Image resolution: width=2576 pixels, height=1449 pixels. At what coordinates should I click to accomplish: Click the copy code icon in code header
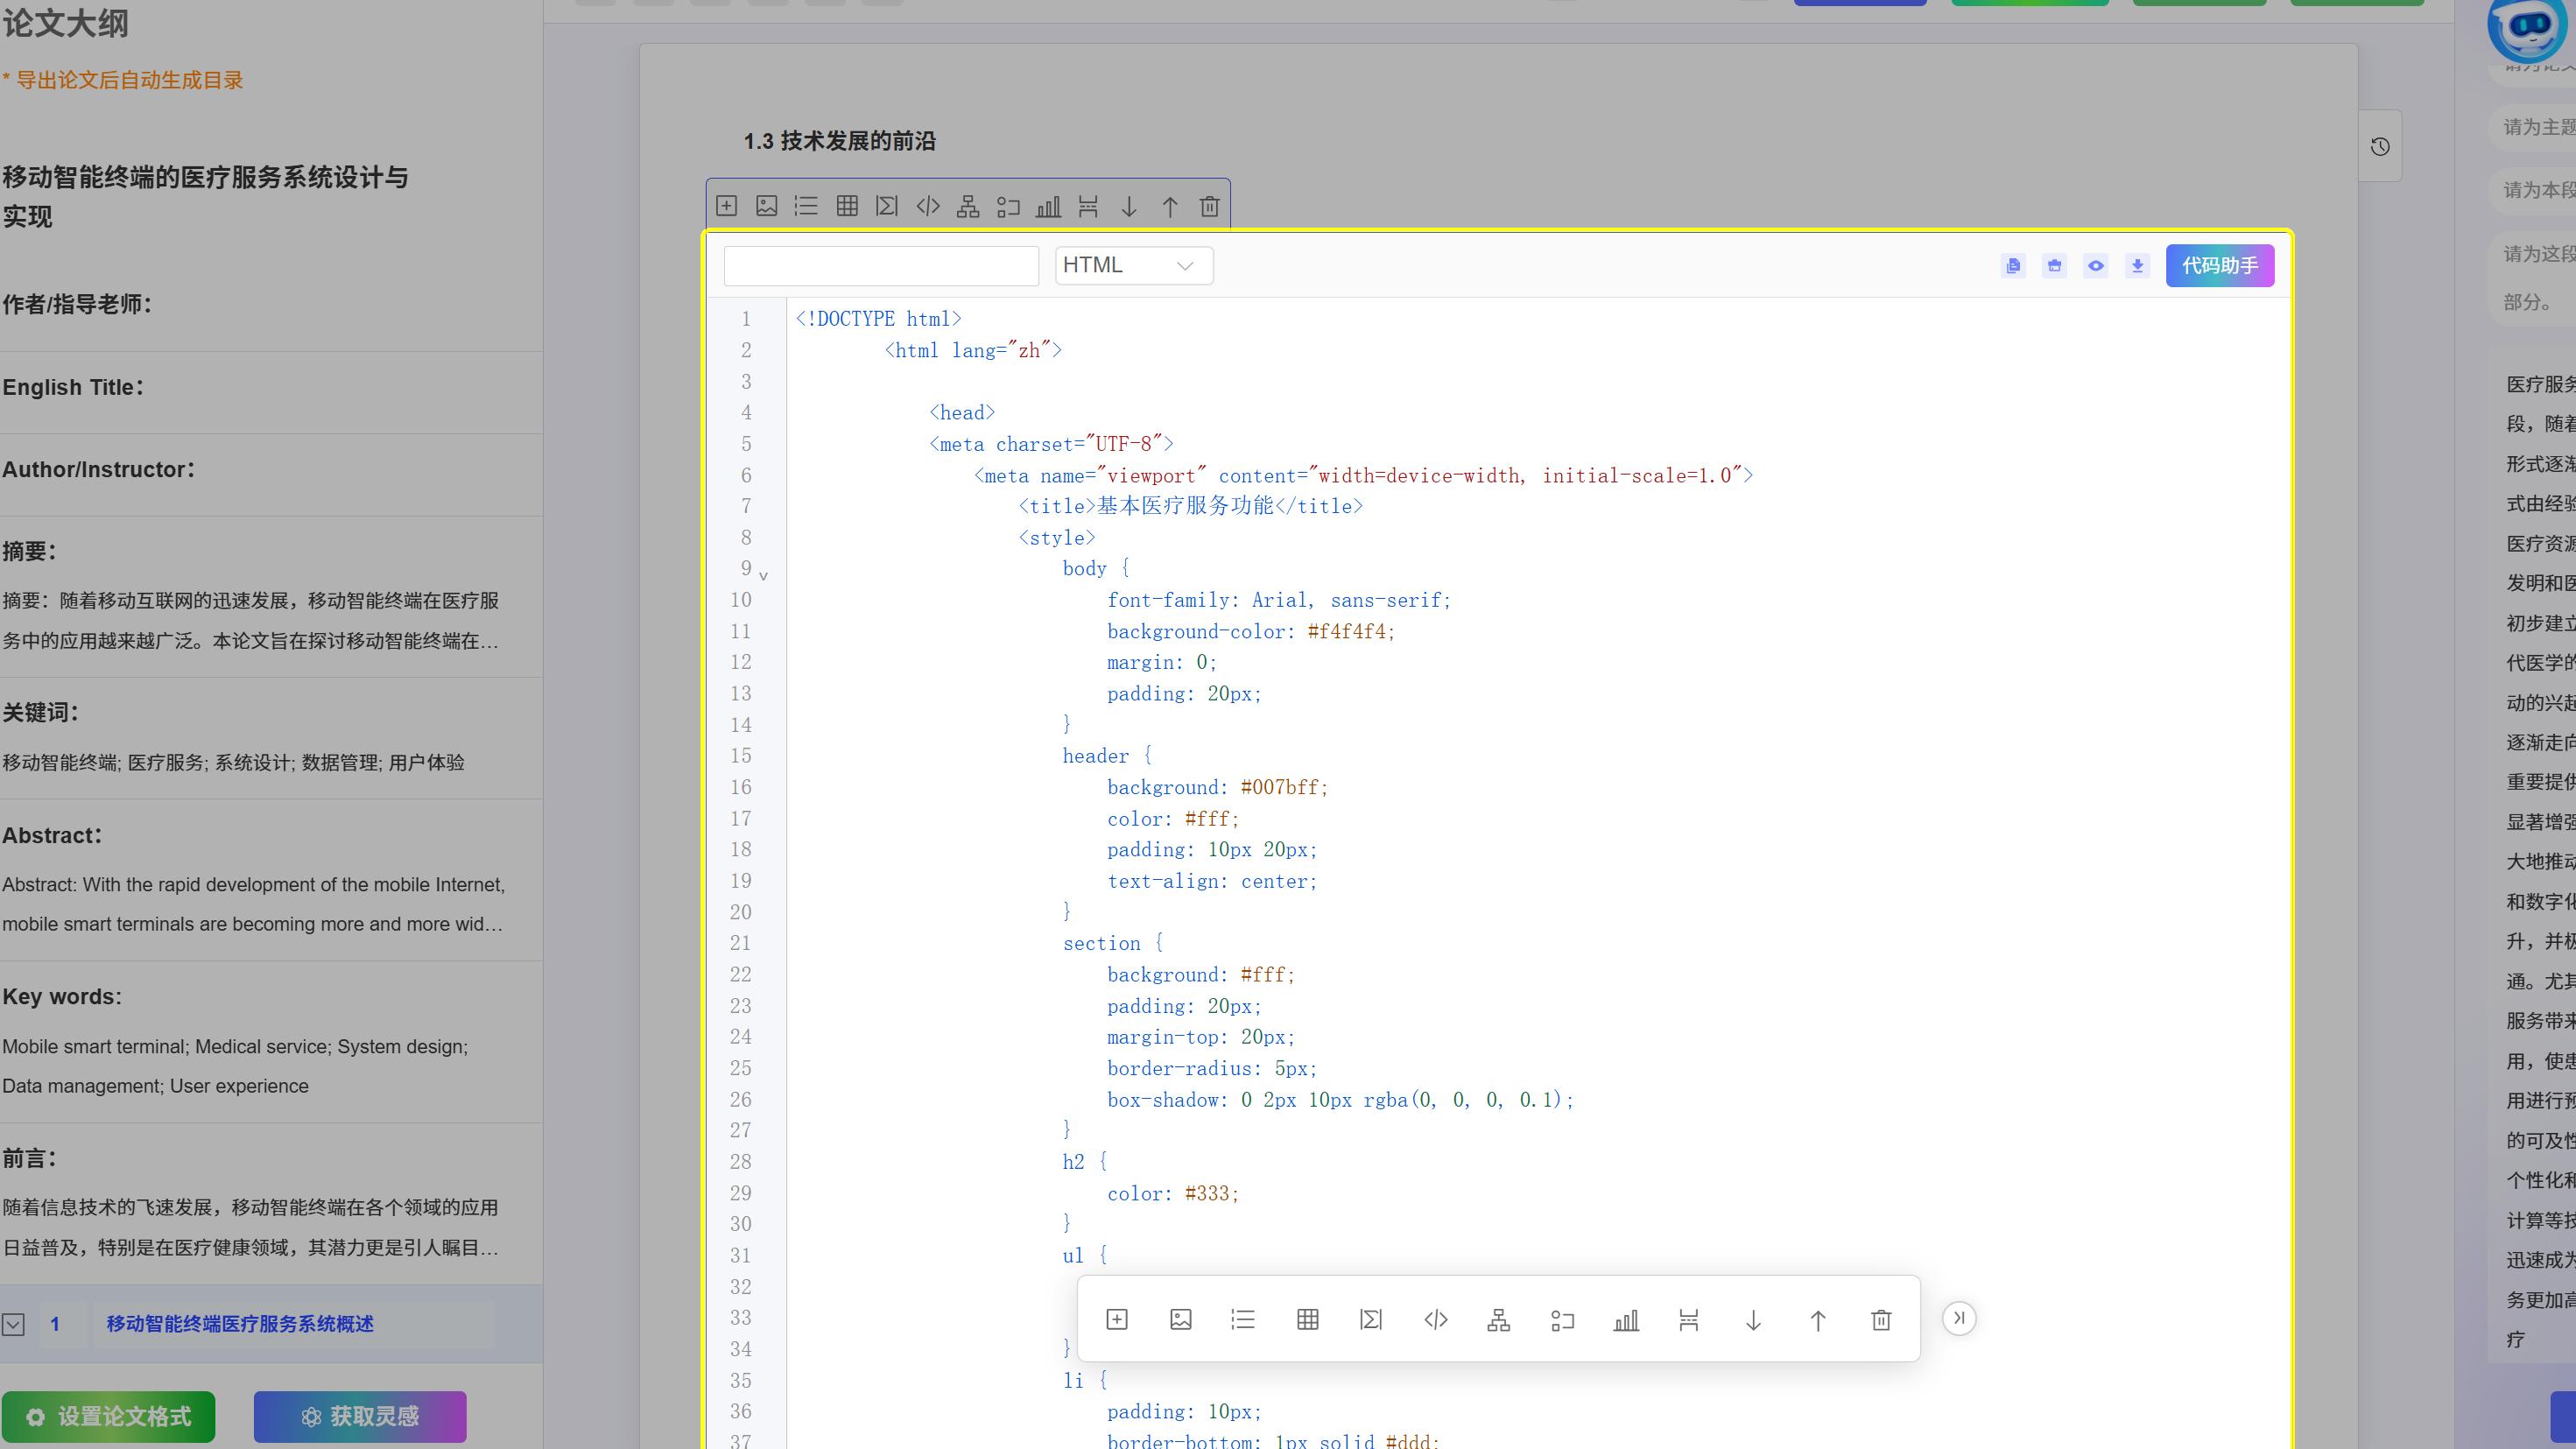2013,266
